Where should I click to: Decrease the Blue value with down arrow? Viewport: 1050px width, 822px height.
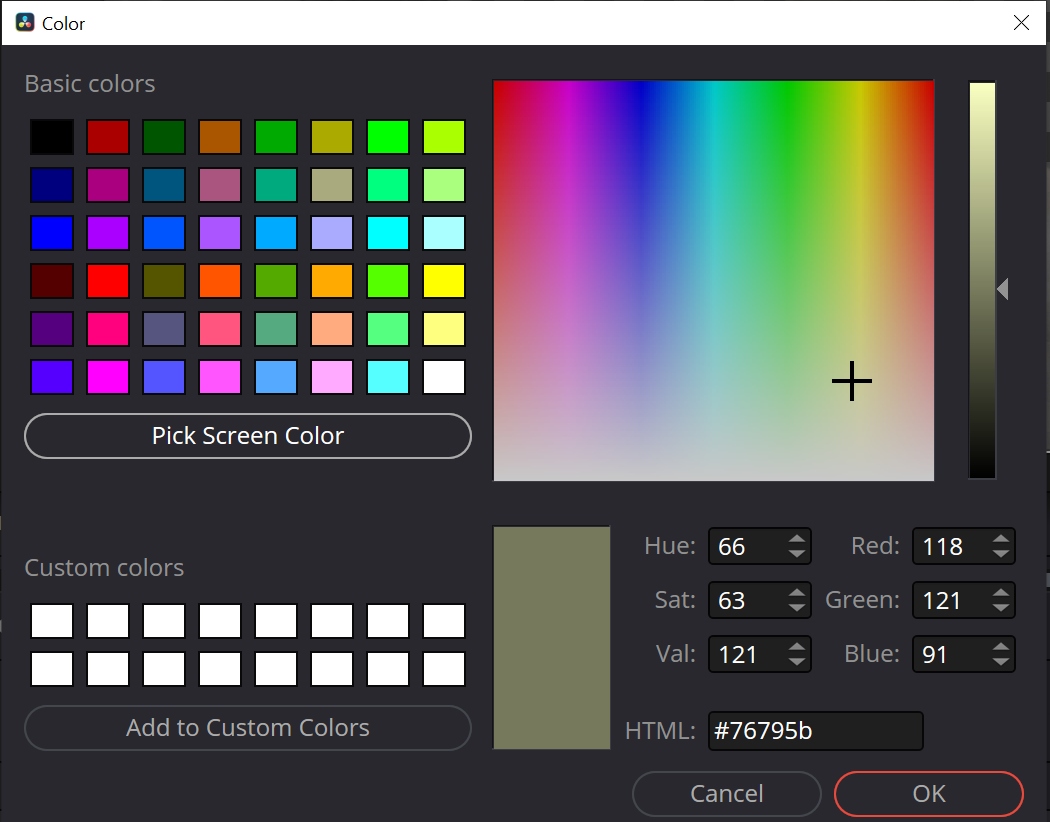point(1000,661)
